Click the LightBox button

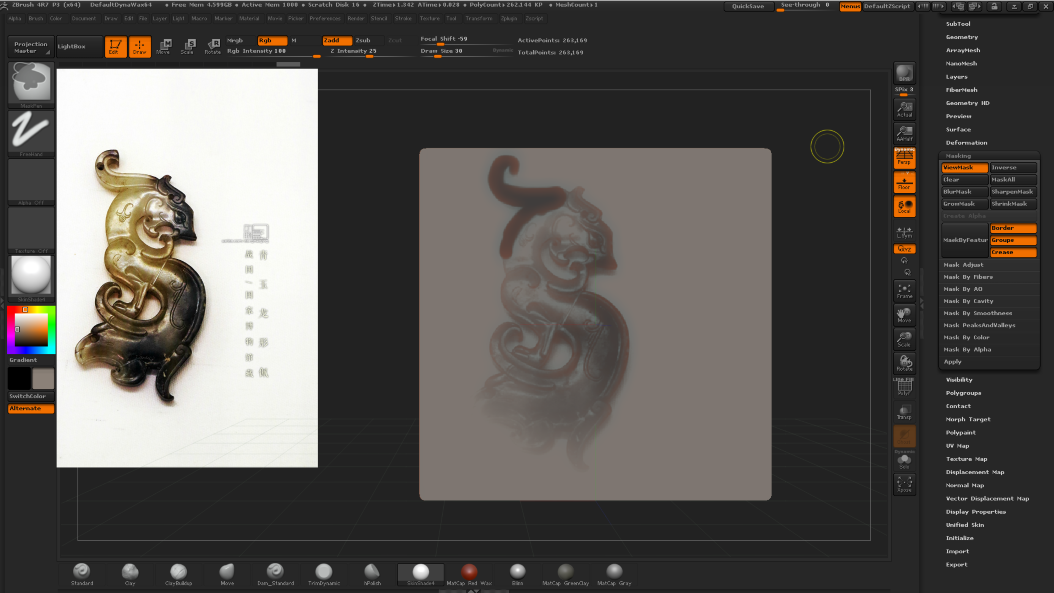coord(79,46)
